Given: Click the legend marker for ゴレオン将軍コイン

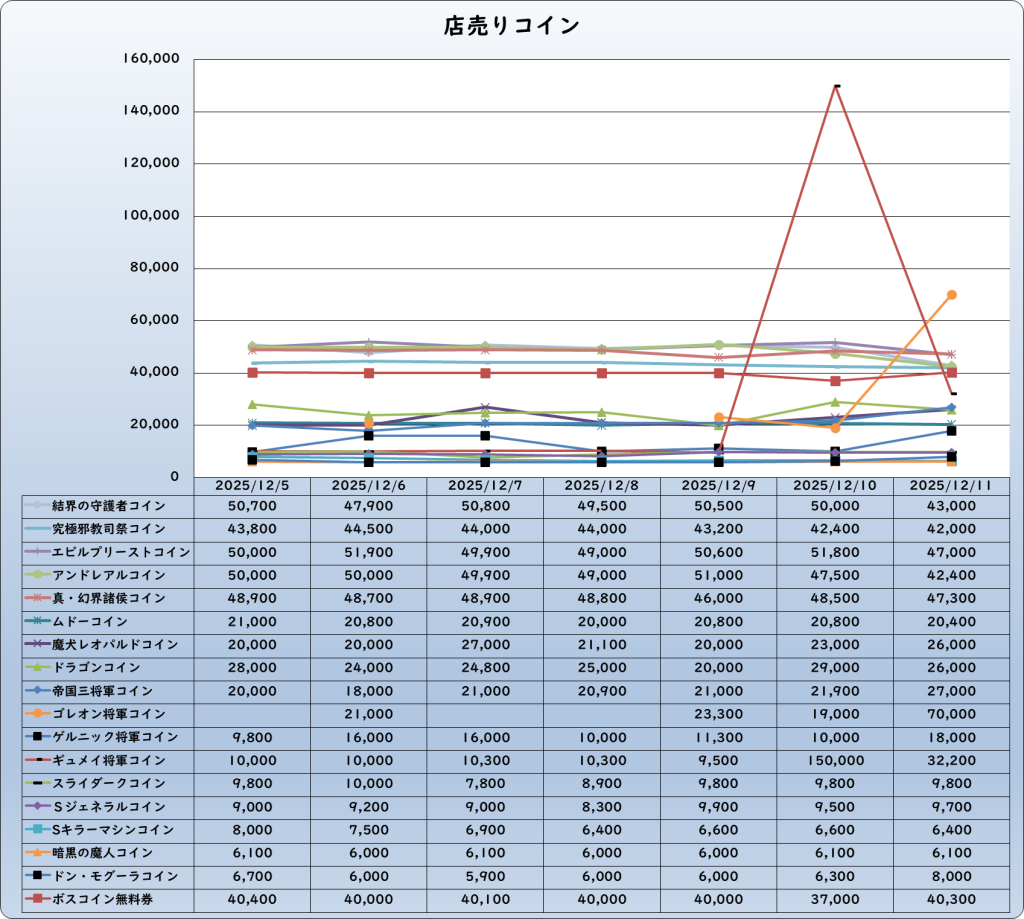Looking at the screenshot, I should coord(37,714).
